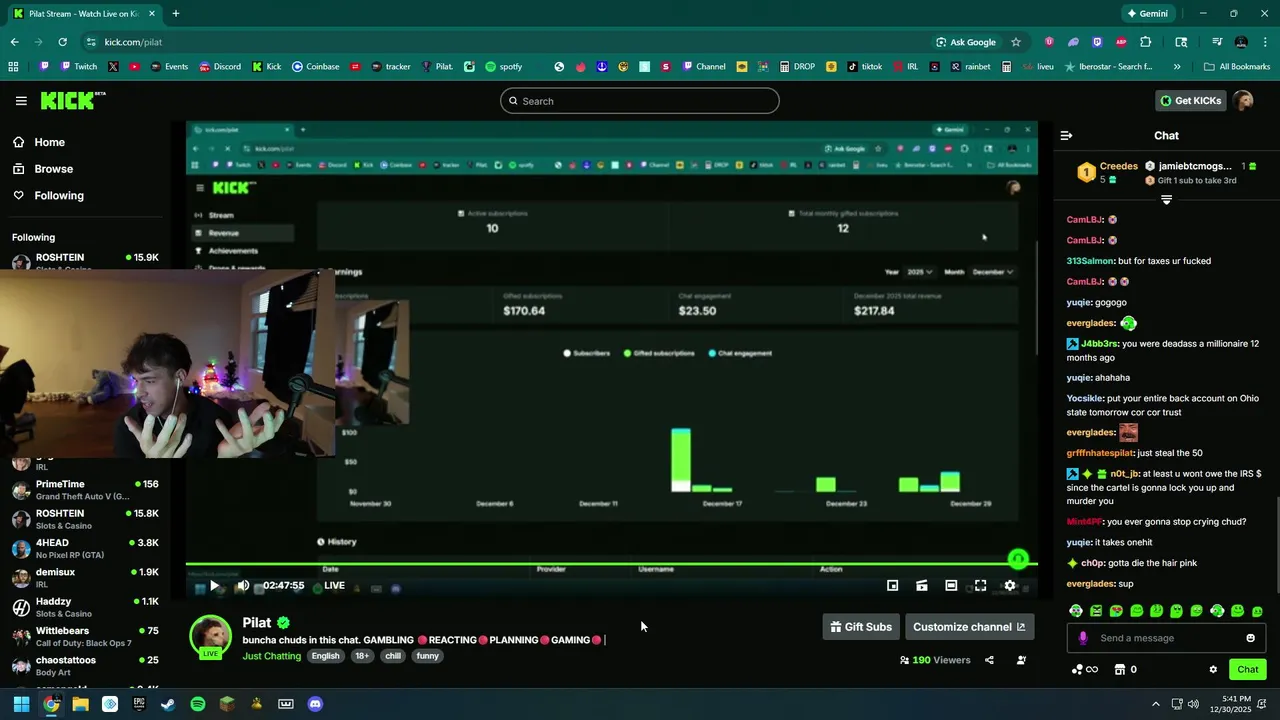
Task: Open 4HEAD channel in Following list
Action: pos(85,549)
